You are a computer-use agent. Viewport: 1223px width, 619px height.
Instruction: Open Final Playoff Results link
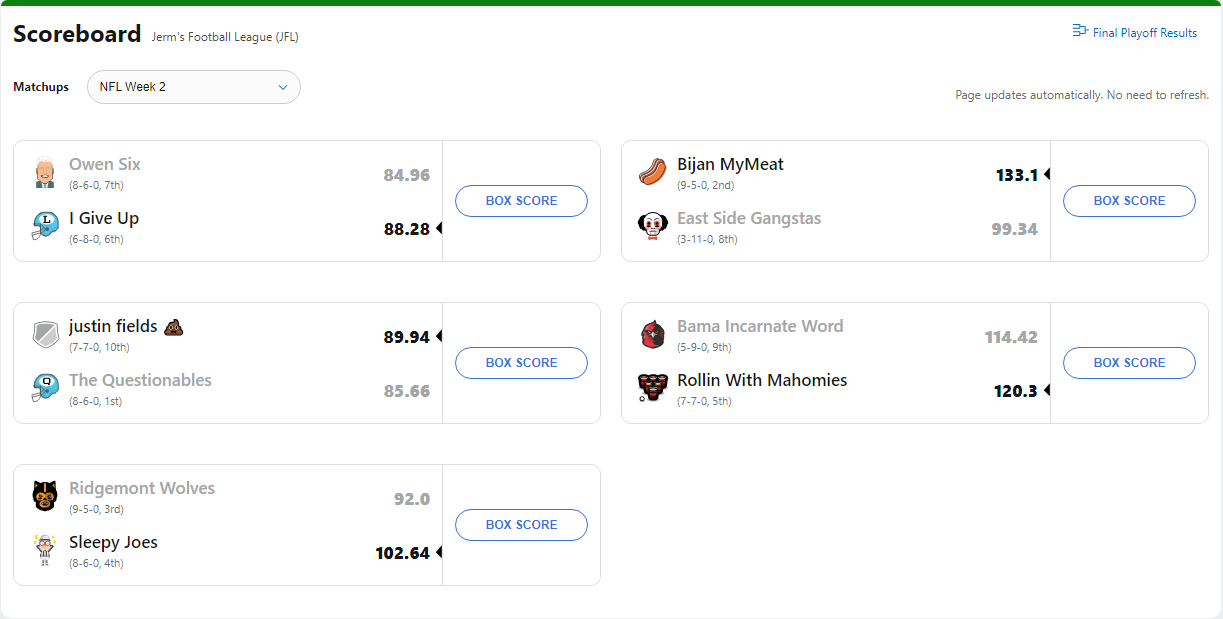tap(1134, 32)
